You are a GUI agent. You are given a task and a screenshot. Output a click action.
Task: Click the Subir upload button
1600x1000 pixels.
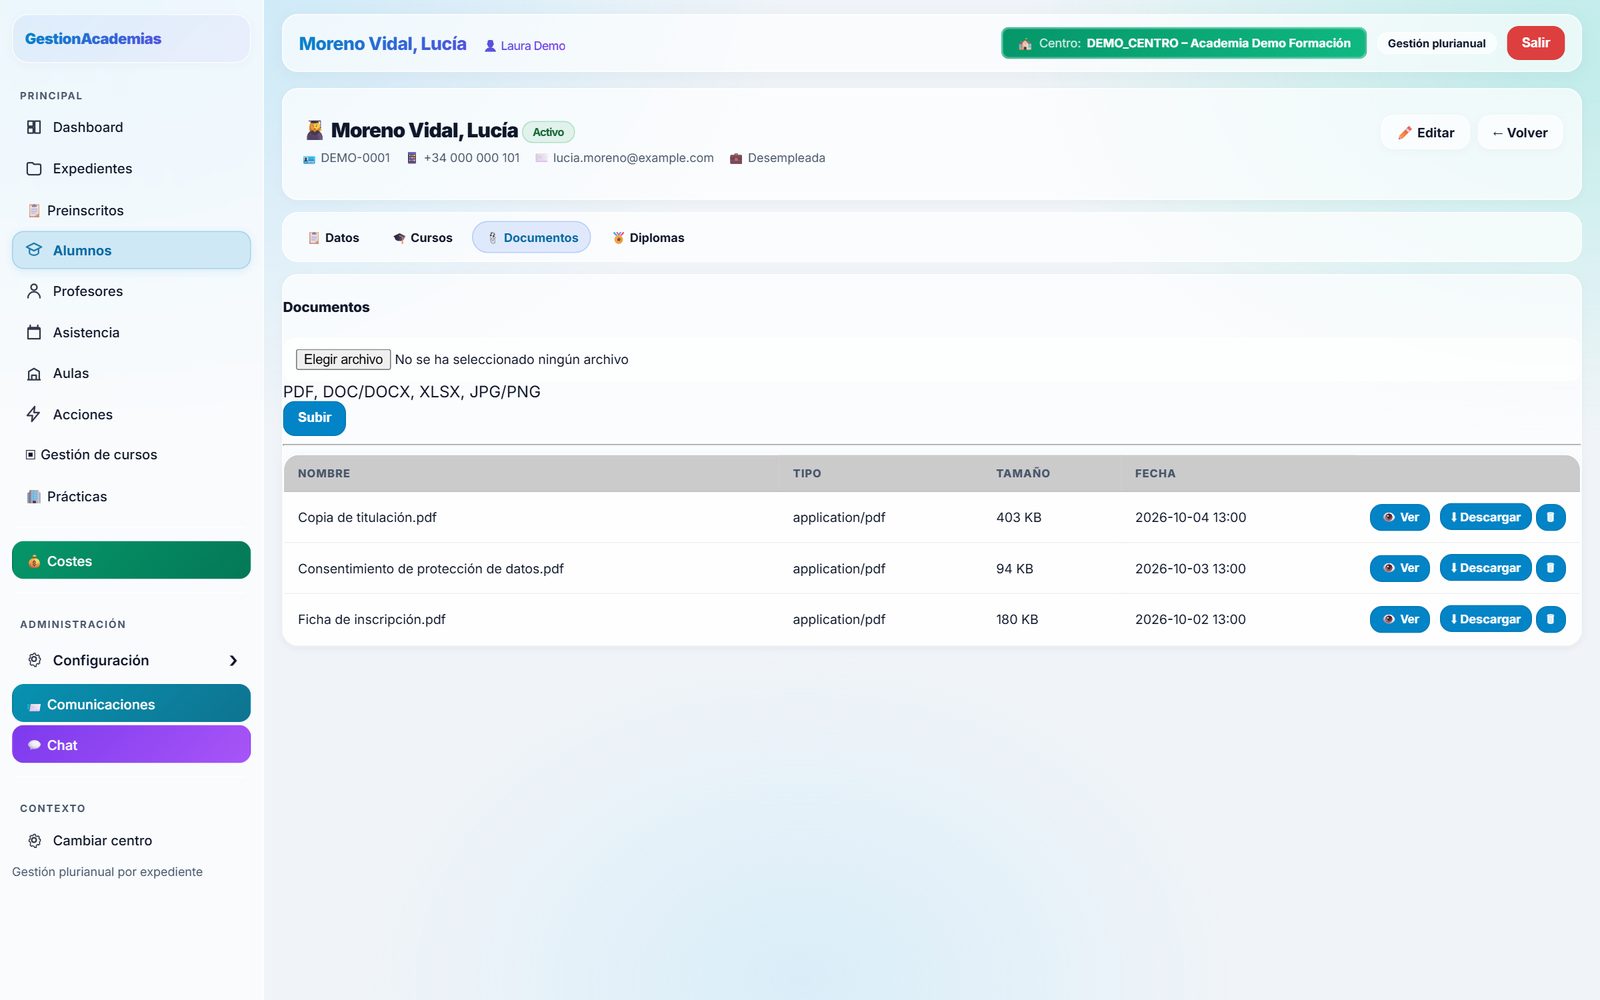[314, 418]
